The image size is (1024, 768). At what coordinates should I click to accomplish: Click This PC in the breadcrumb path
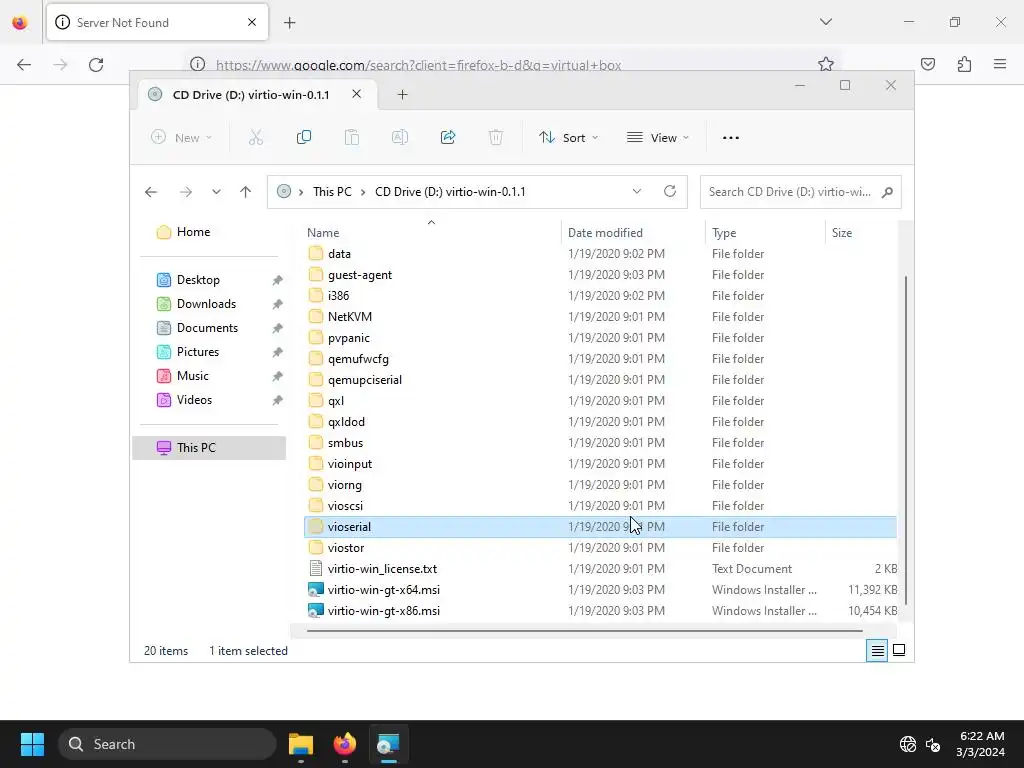point(332,192)
